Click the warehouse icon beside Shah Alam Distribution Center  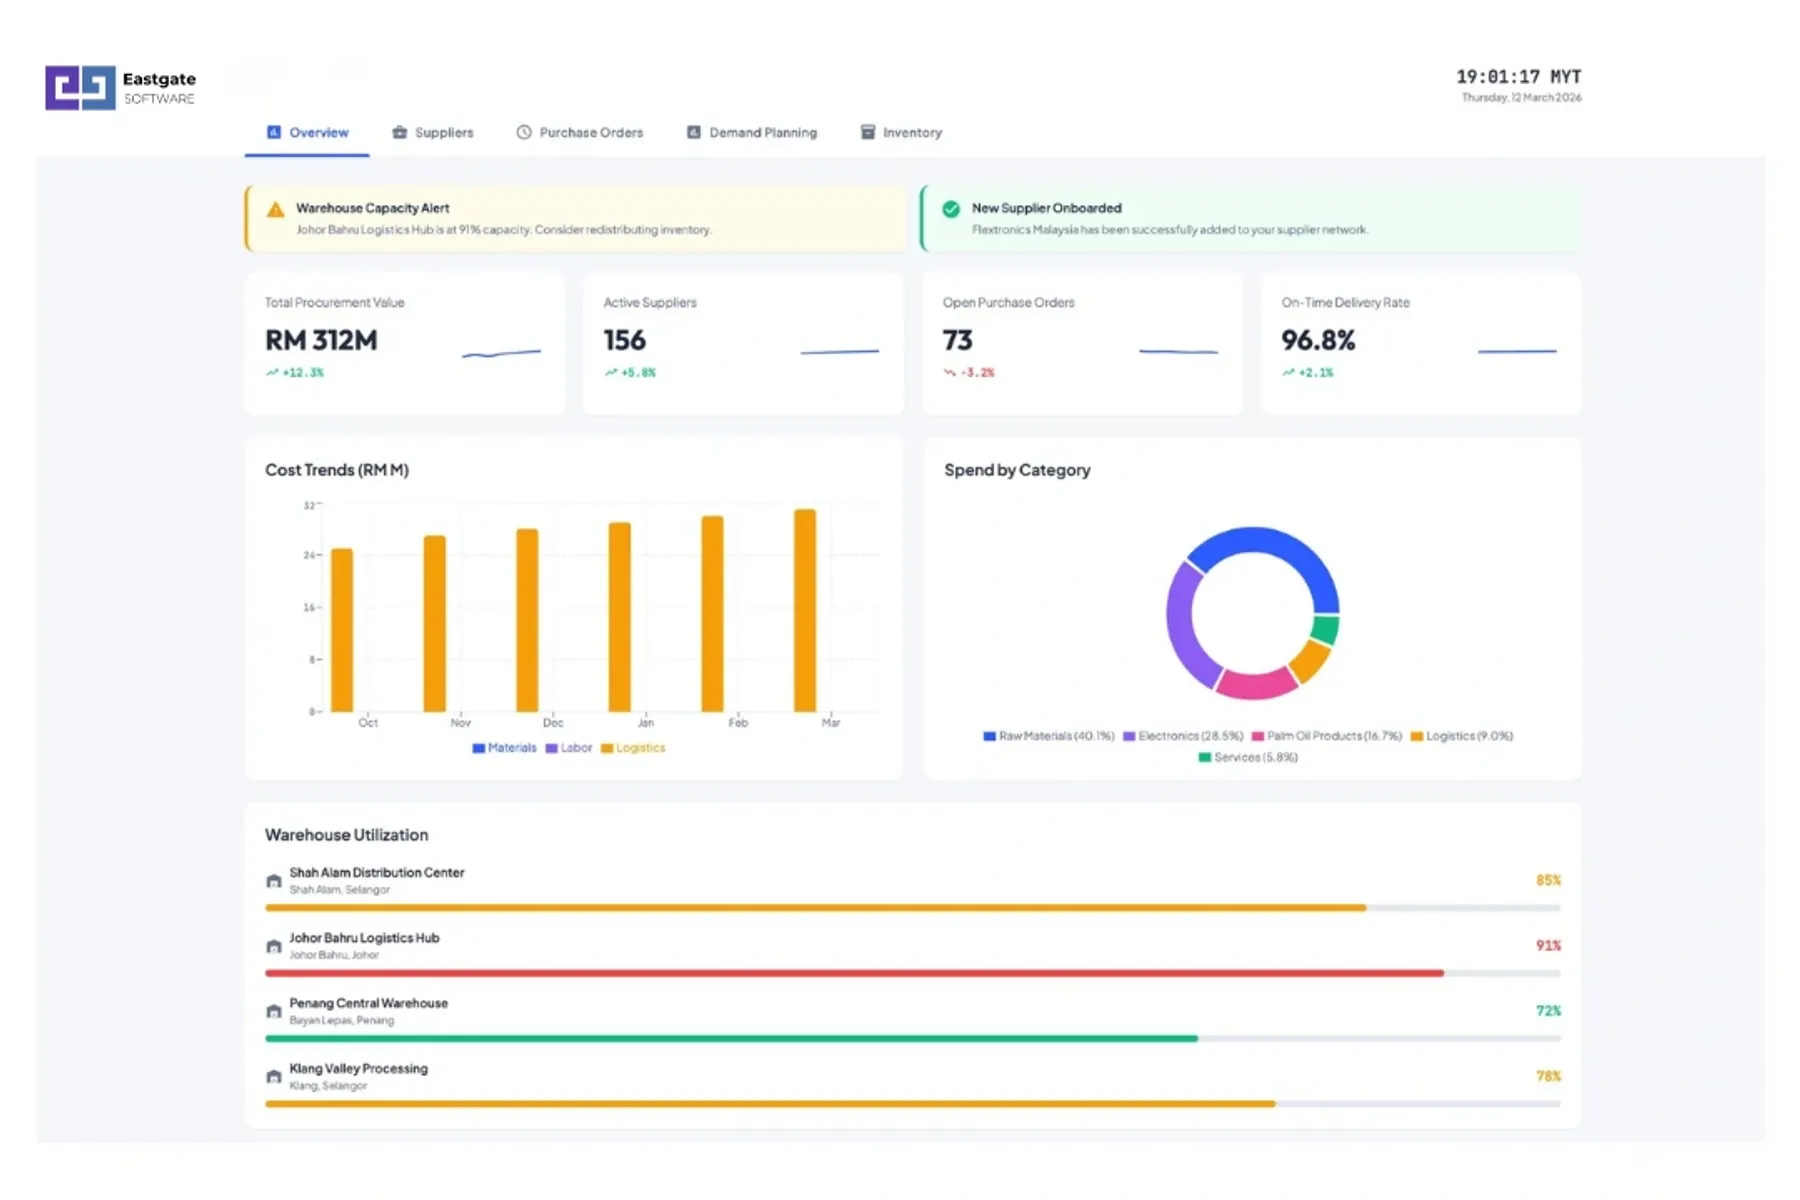point(273,880)
